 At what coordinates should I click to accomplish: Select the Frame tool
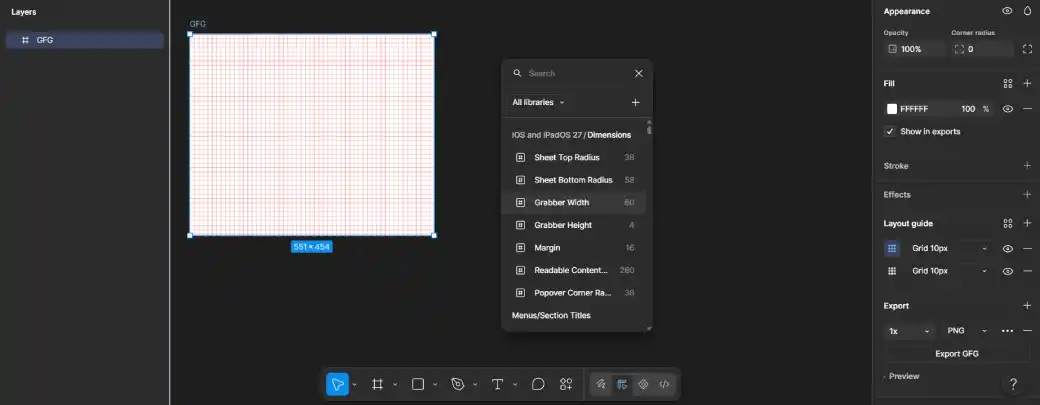pos(377,384)
